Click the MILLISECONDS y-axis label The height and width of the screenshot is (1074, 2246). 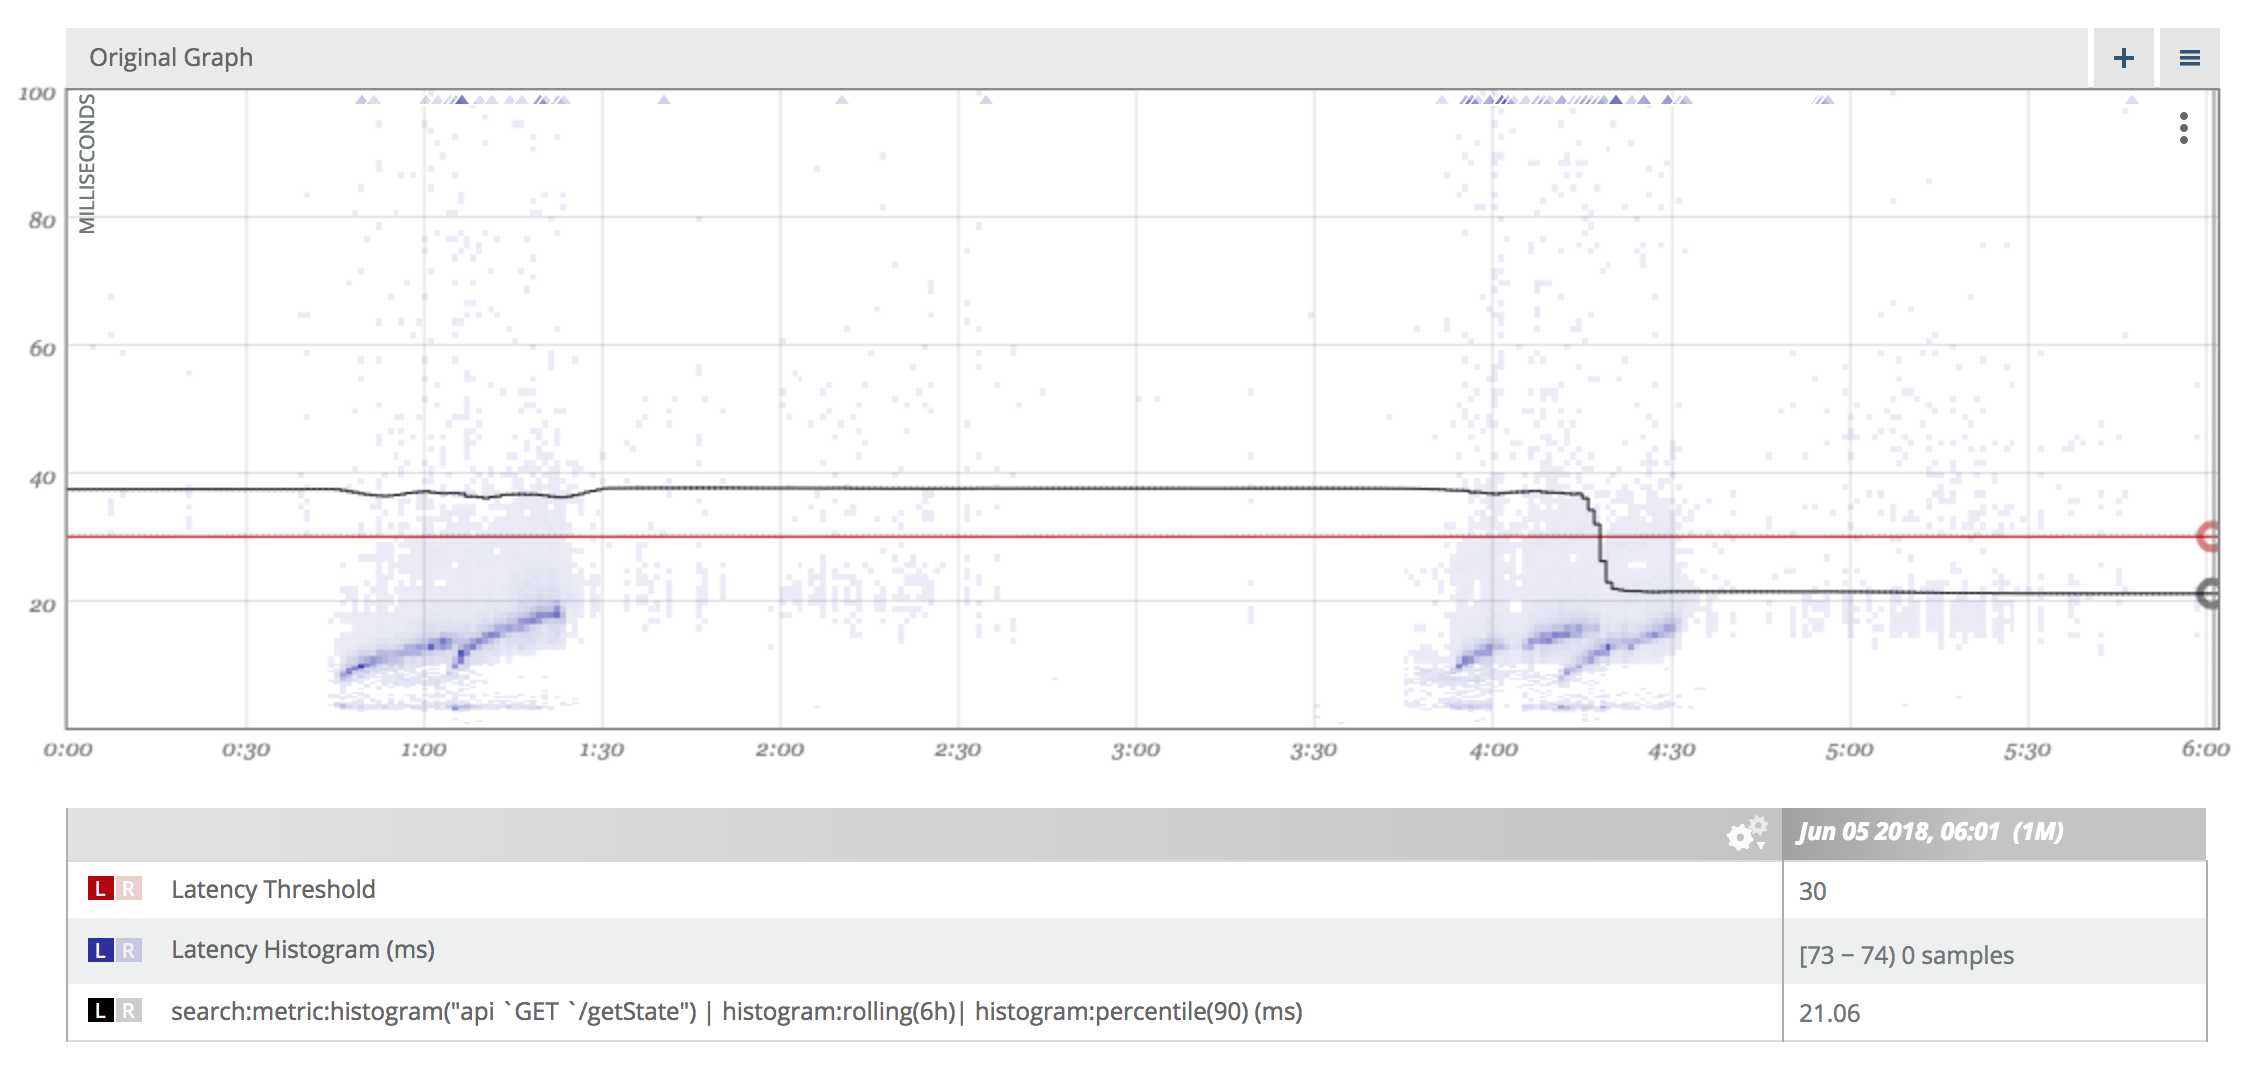click(x=87, y=163)
